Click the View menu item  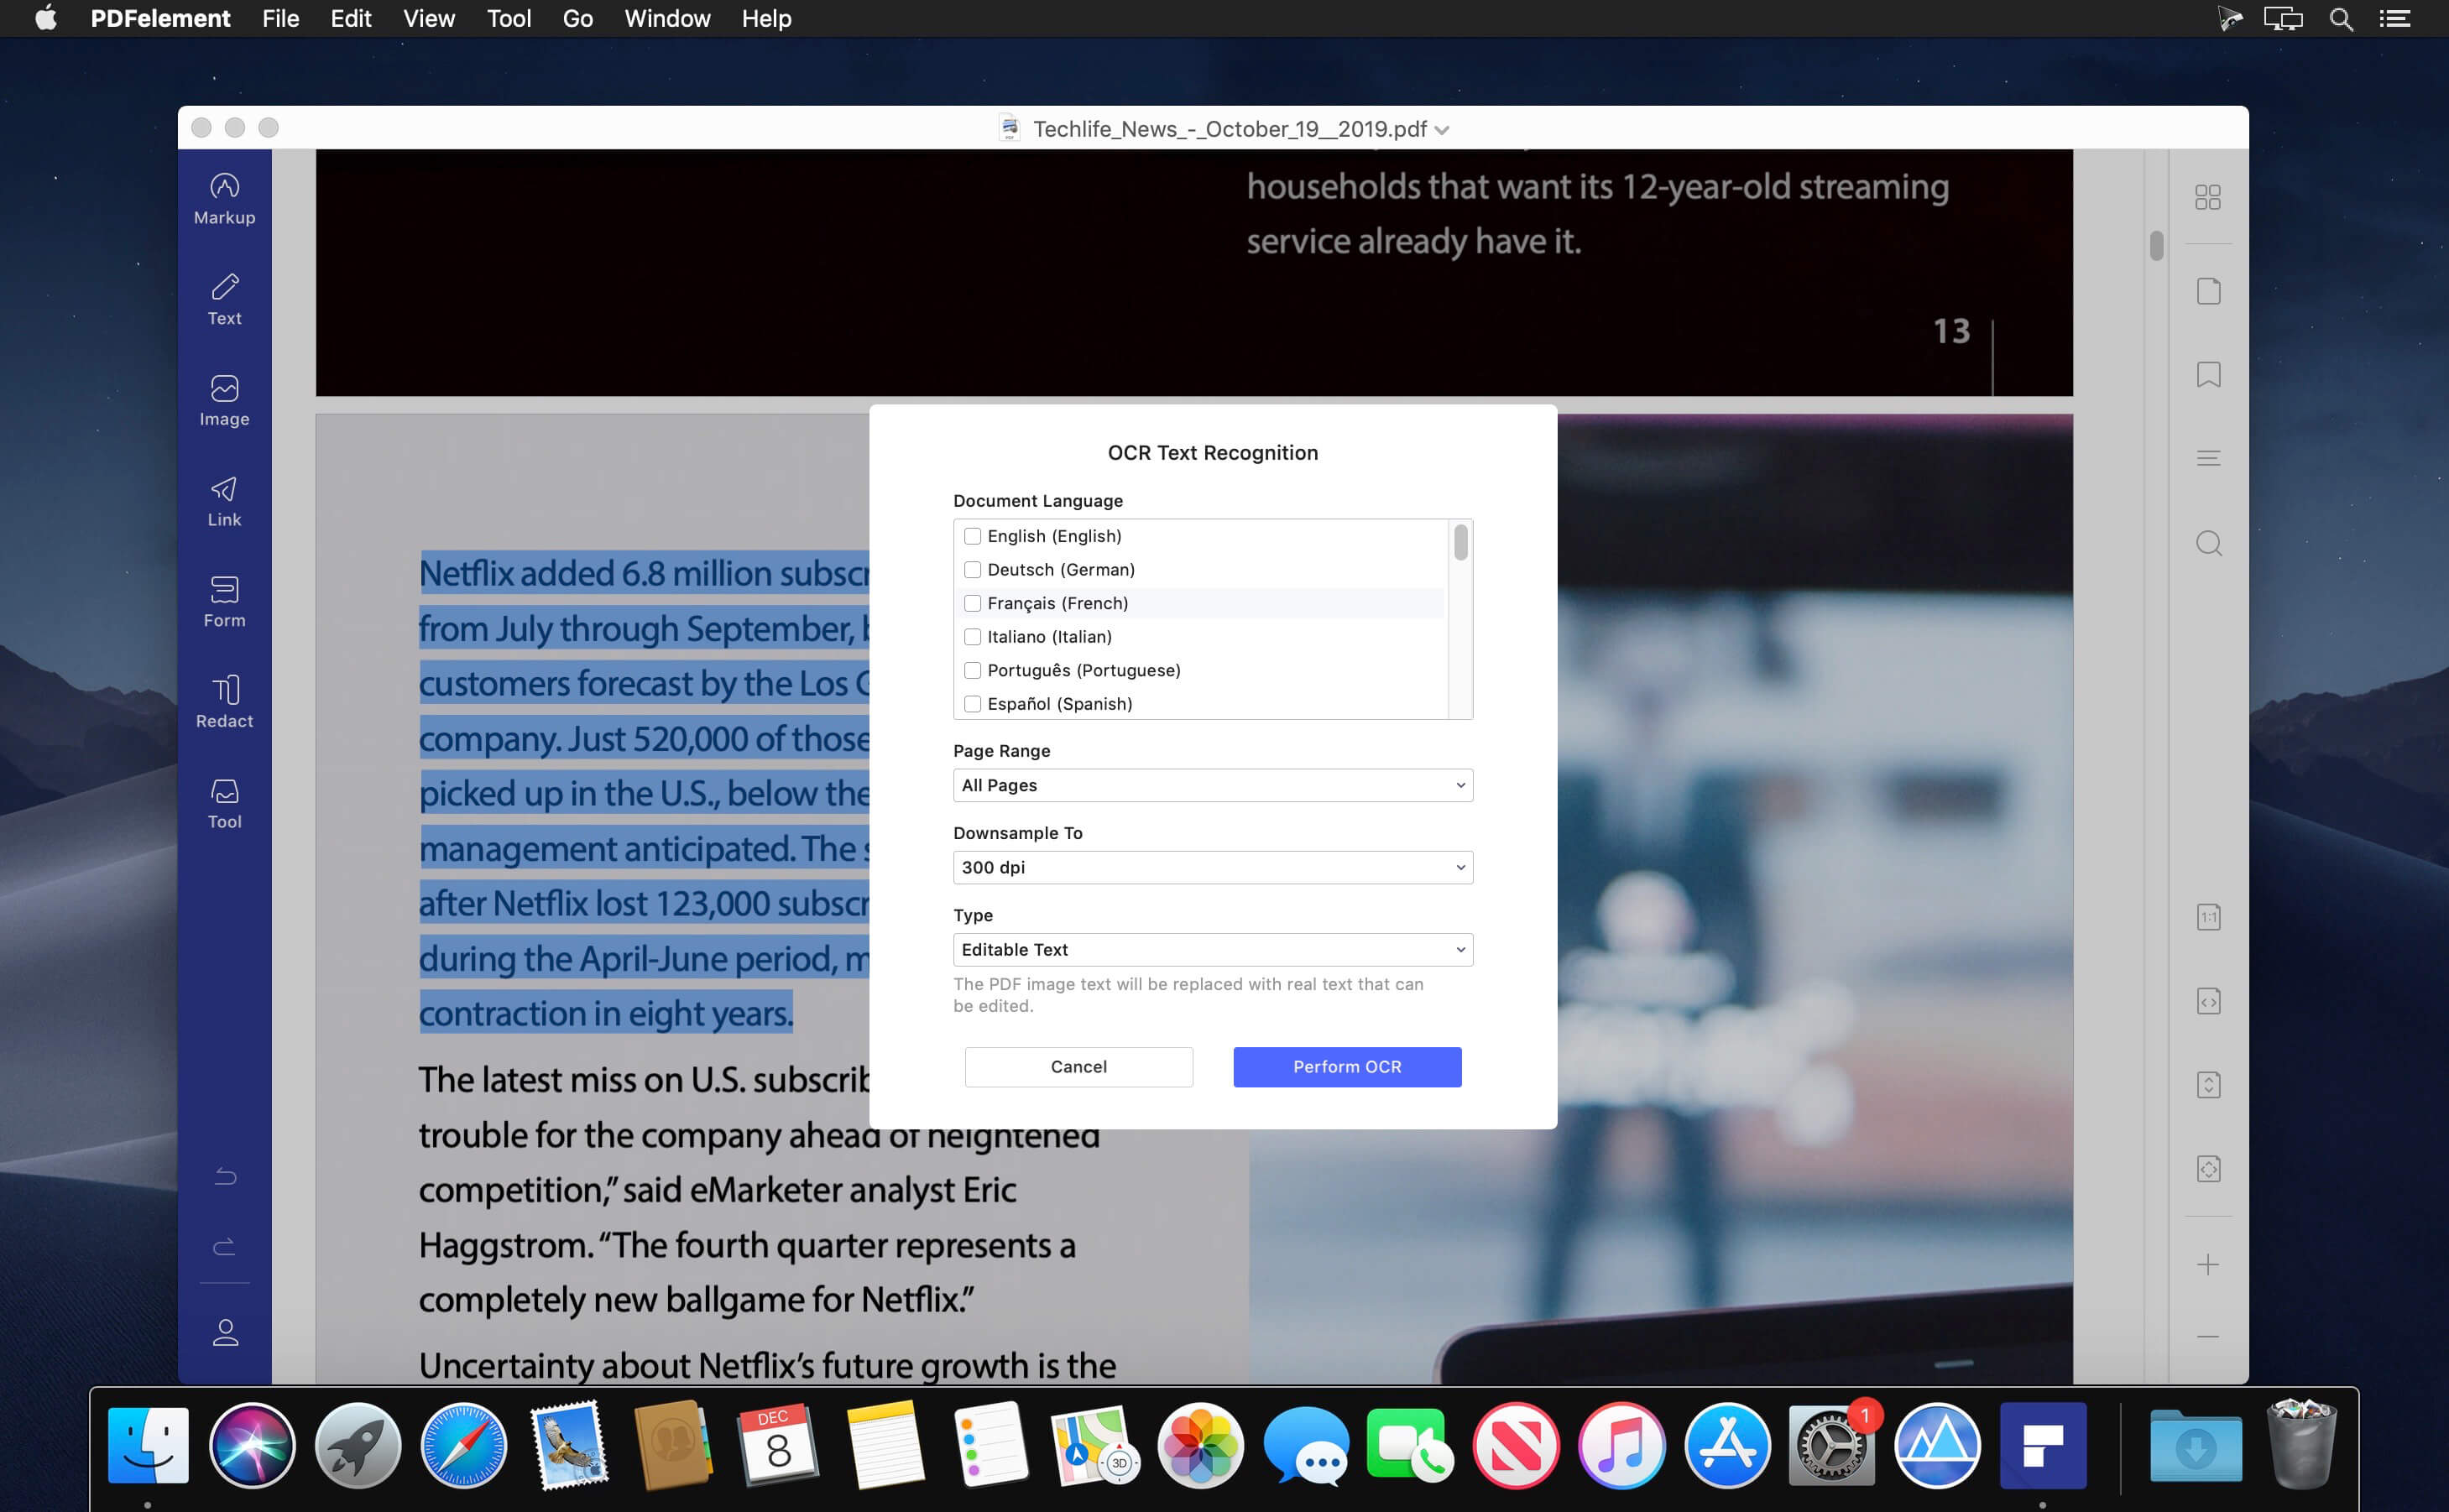[x=427, y=19]
